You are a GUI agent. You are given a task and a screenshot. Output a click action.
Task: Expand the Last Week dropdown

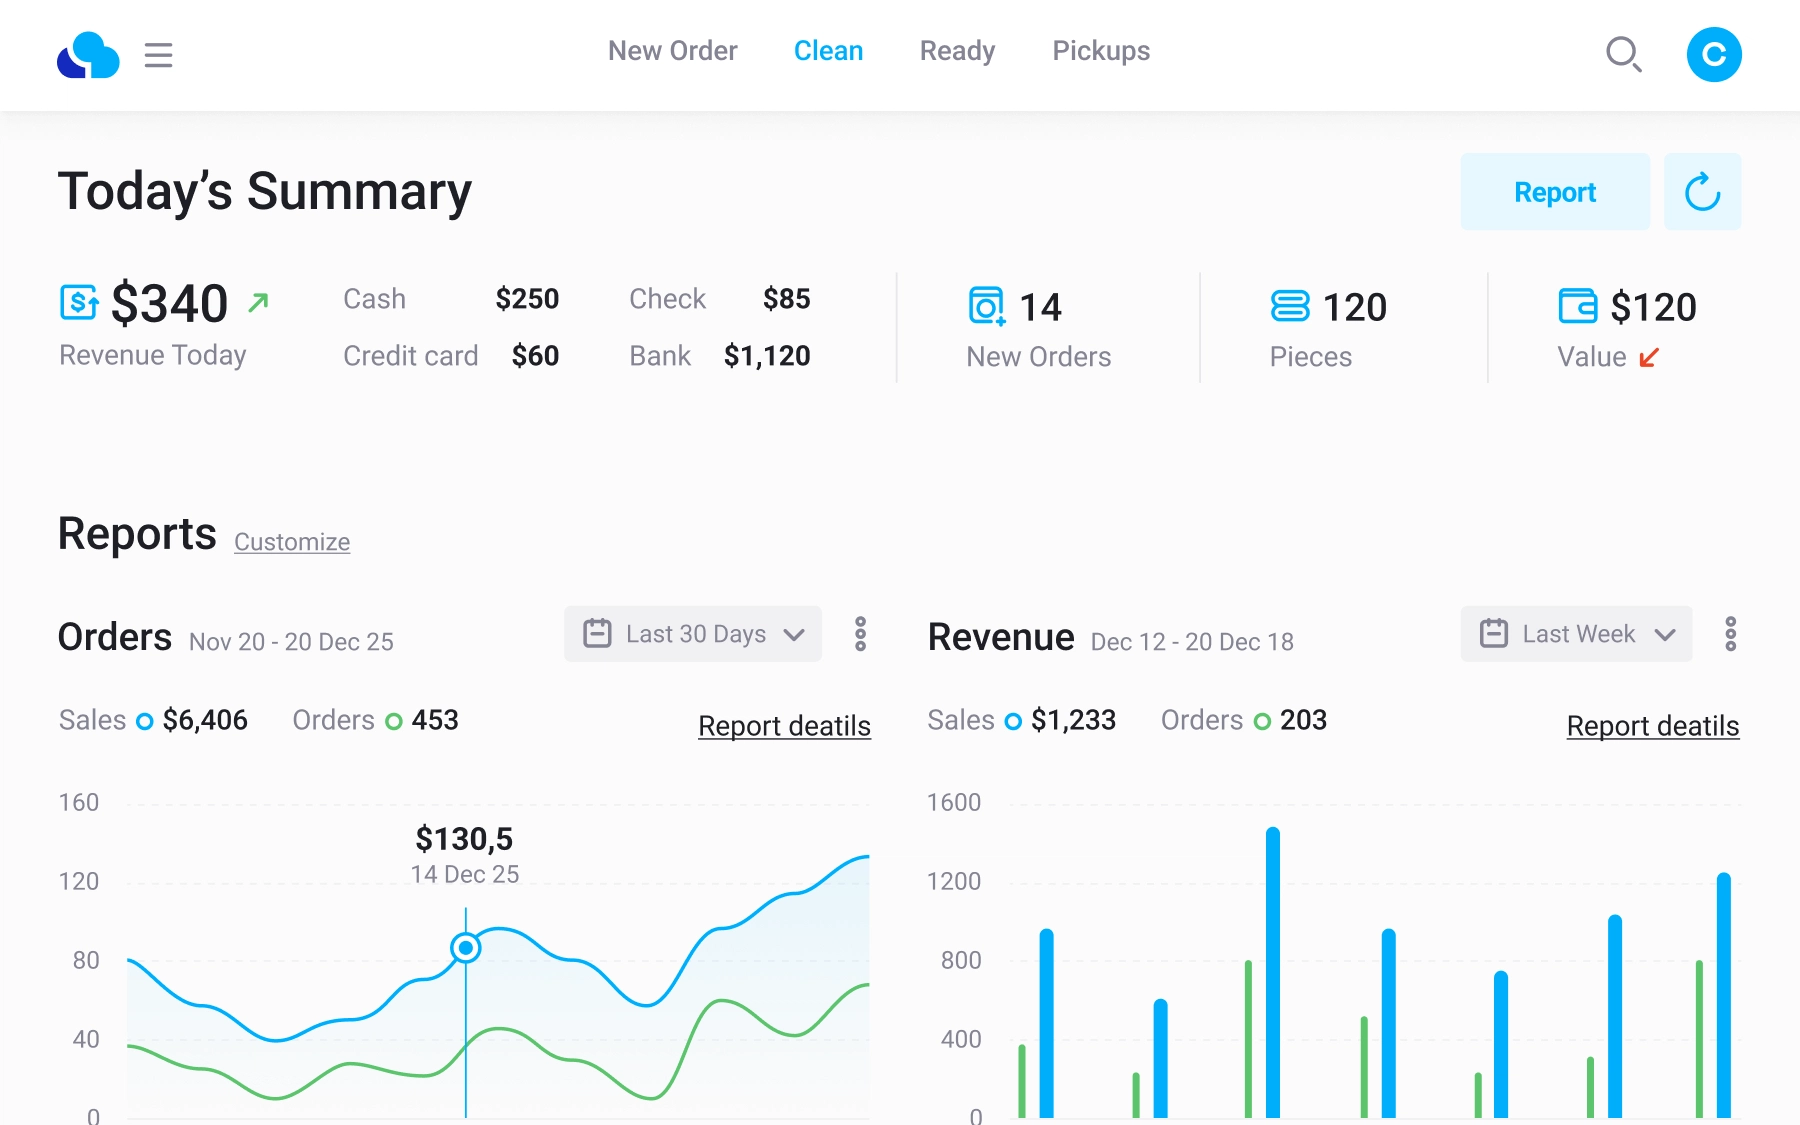(1576, 634)
